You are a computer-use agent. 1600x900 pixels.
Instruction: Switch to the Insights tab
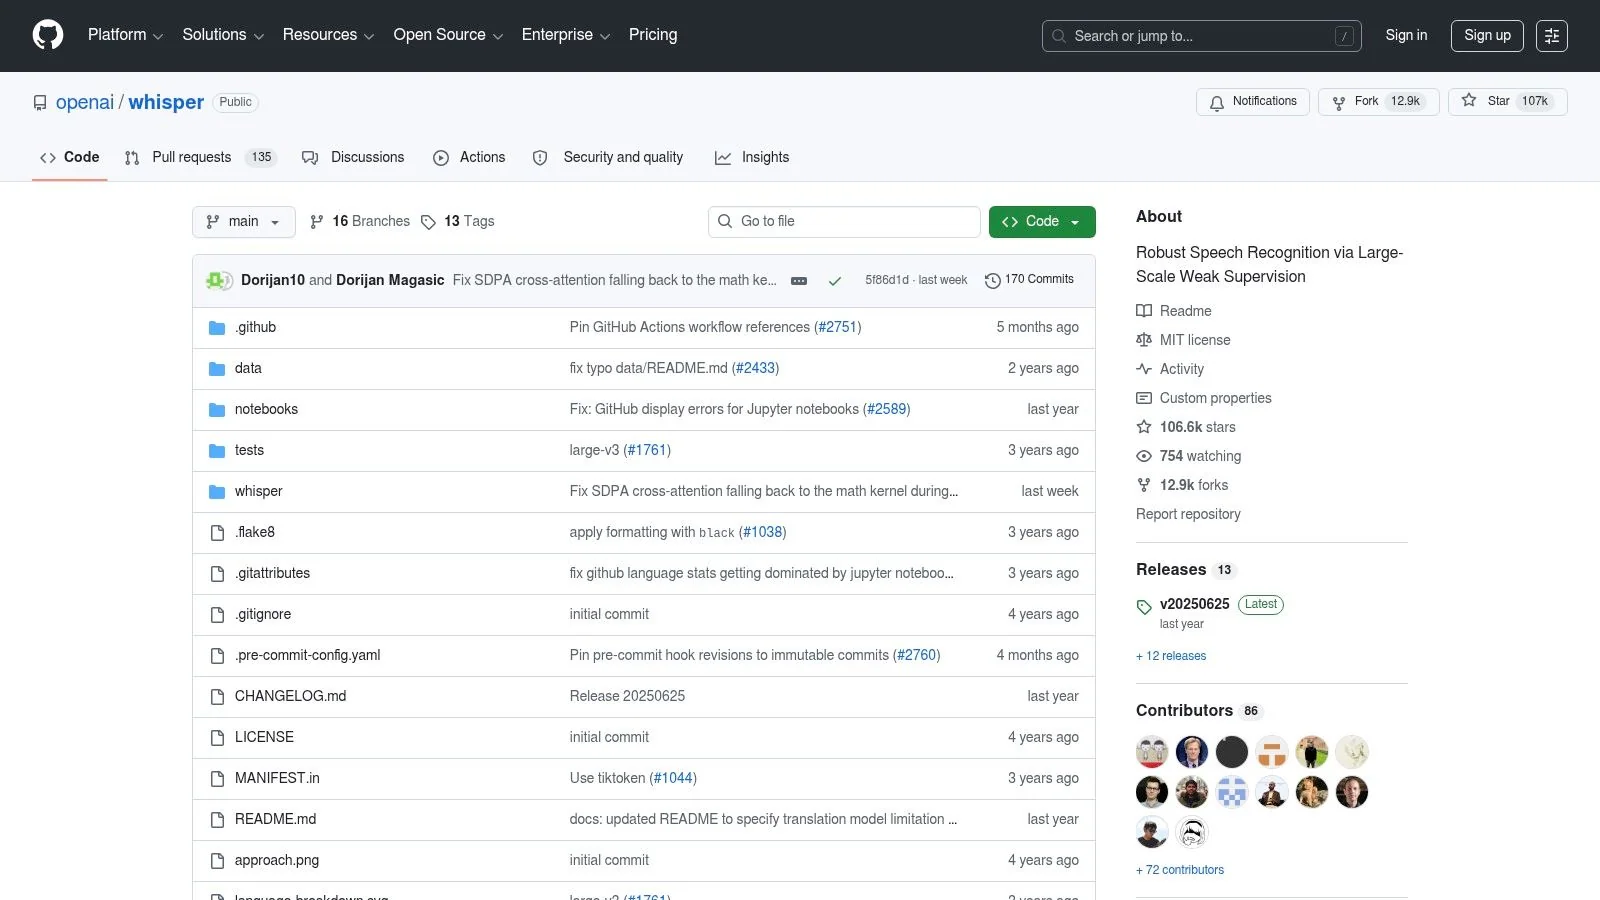[x=752, y=157]
